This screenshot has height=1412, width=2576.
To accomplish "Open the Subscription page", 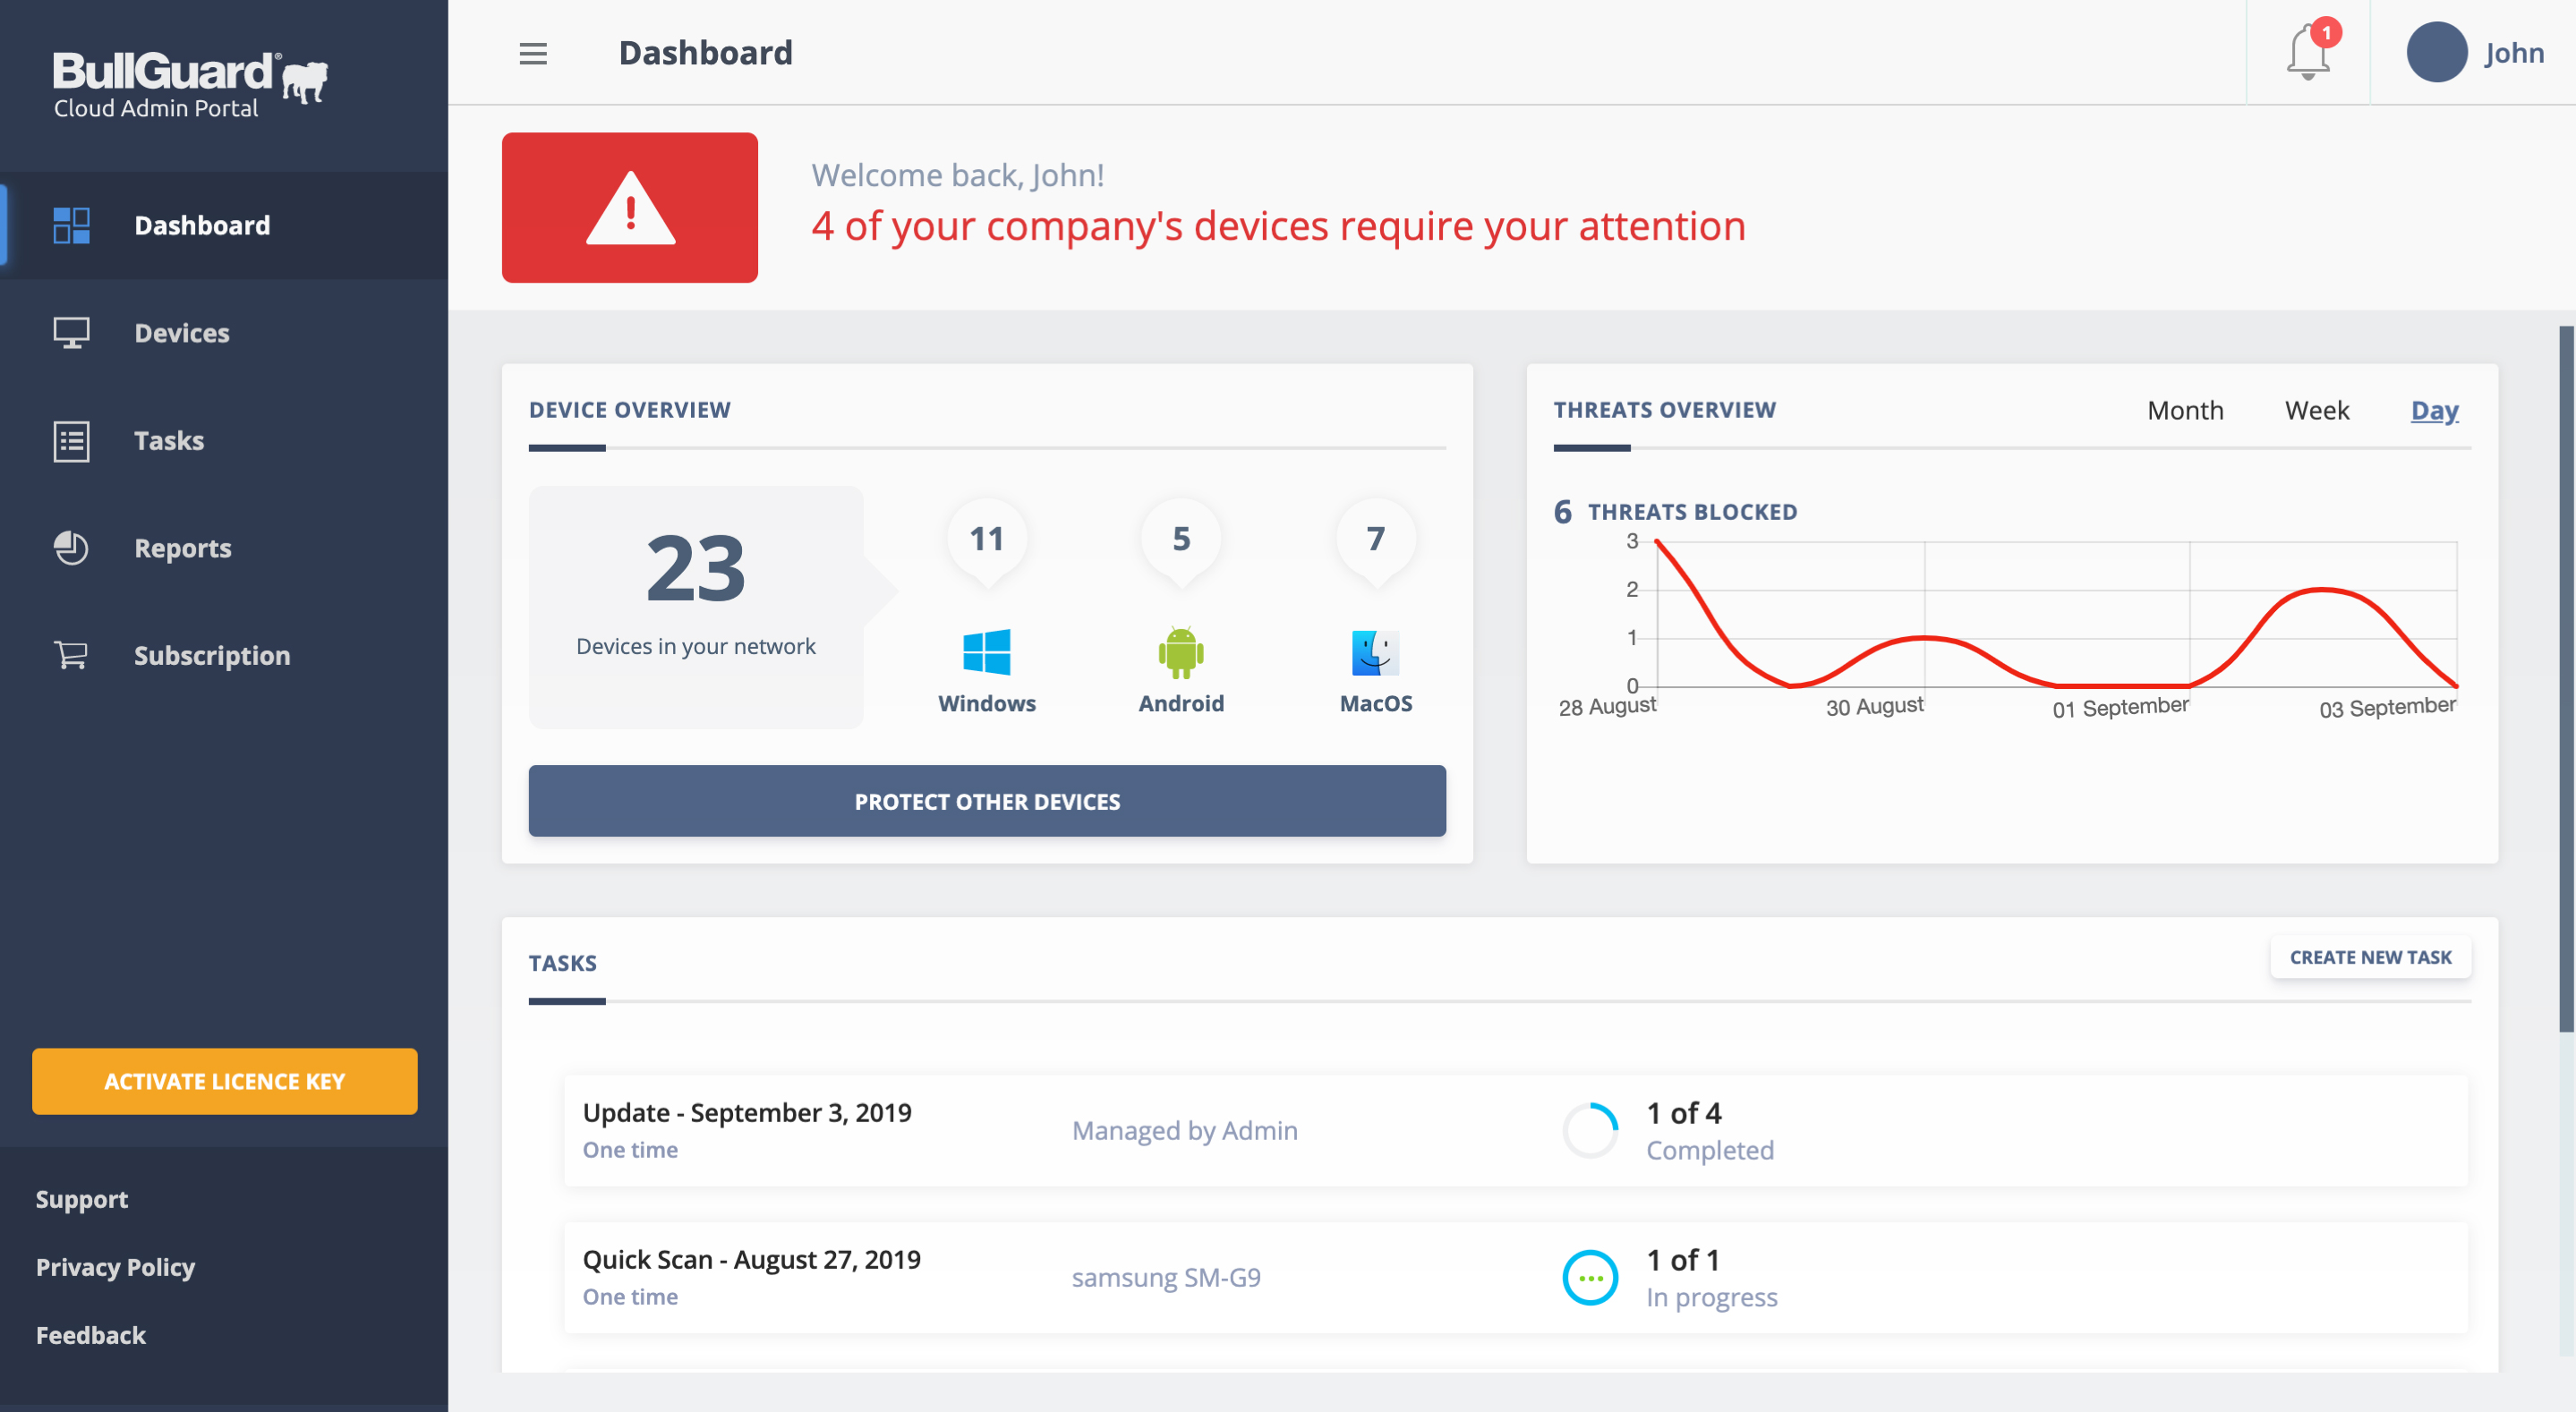I will pos(212,656).
